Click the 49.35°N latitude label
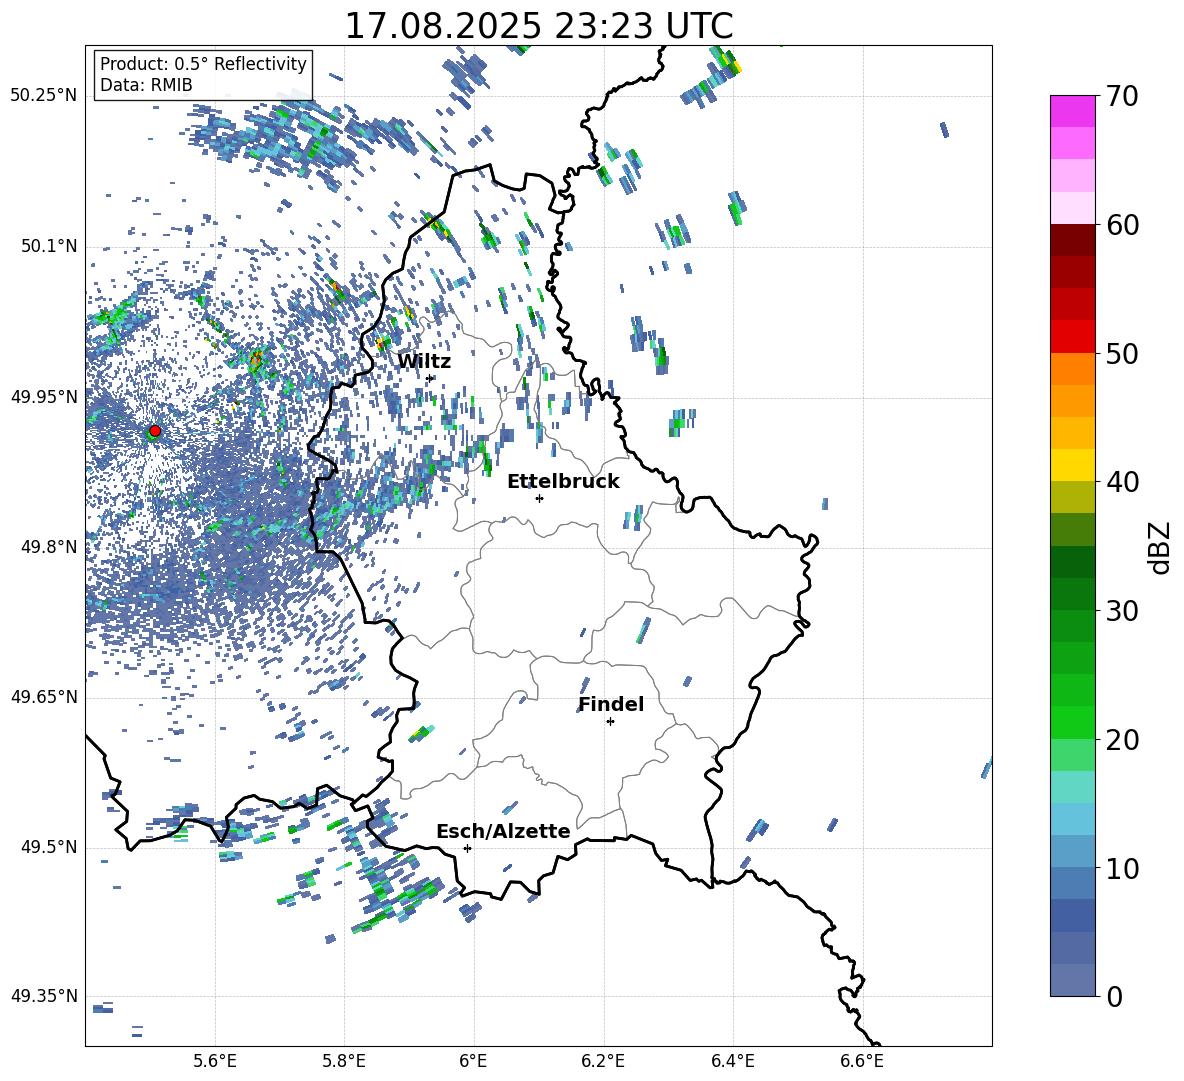 (x=44, y=996)
